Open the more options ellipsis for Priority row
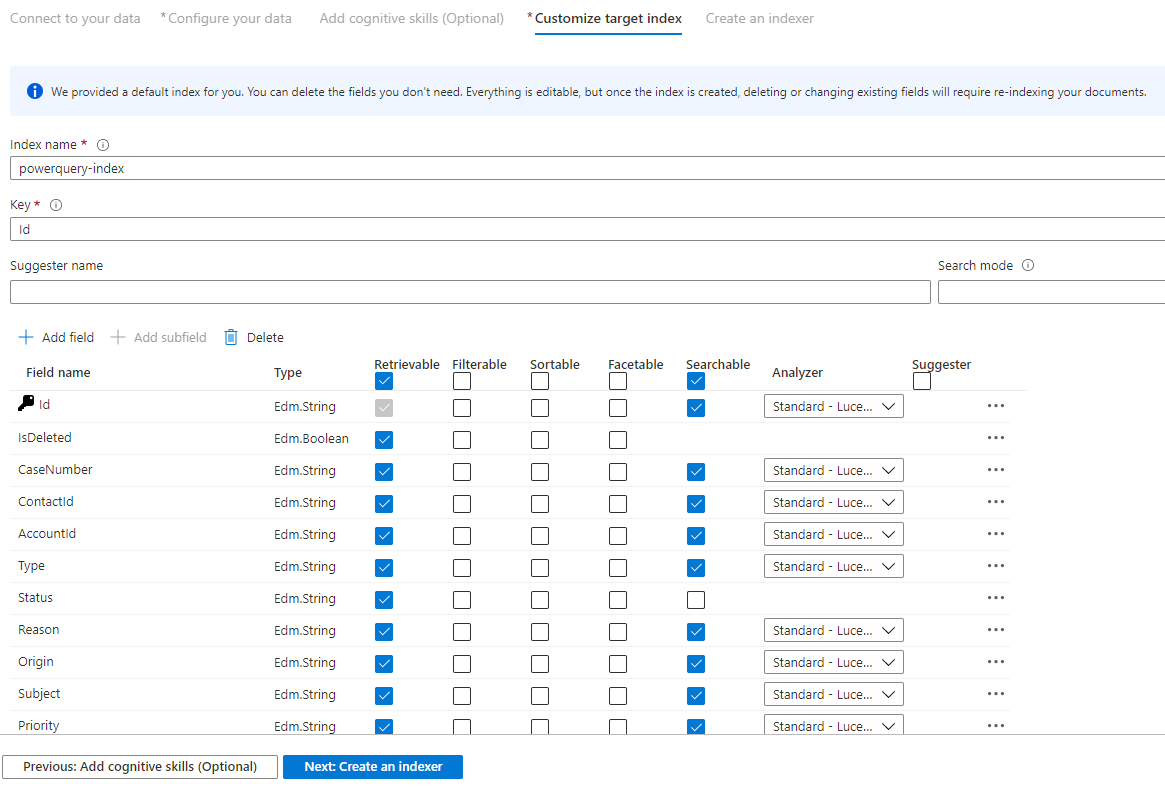Screen dimensions: 1165x789 coord(996,725)
